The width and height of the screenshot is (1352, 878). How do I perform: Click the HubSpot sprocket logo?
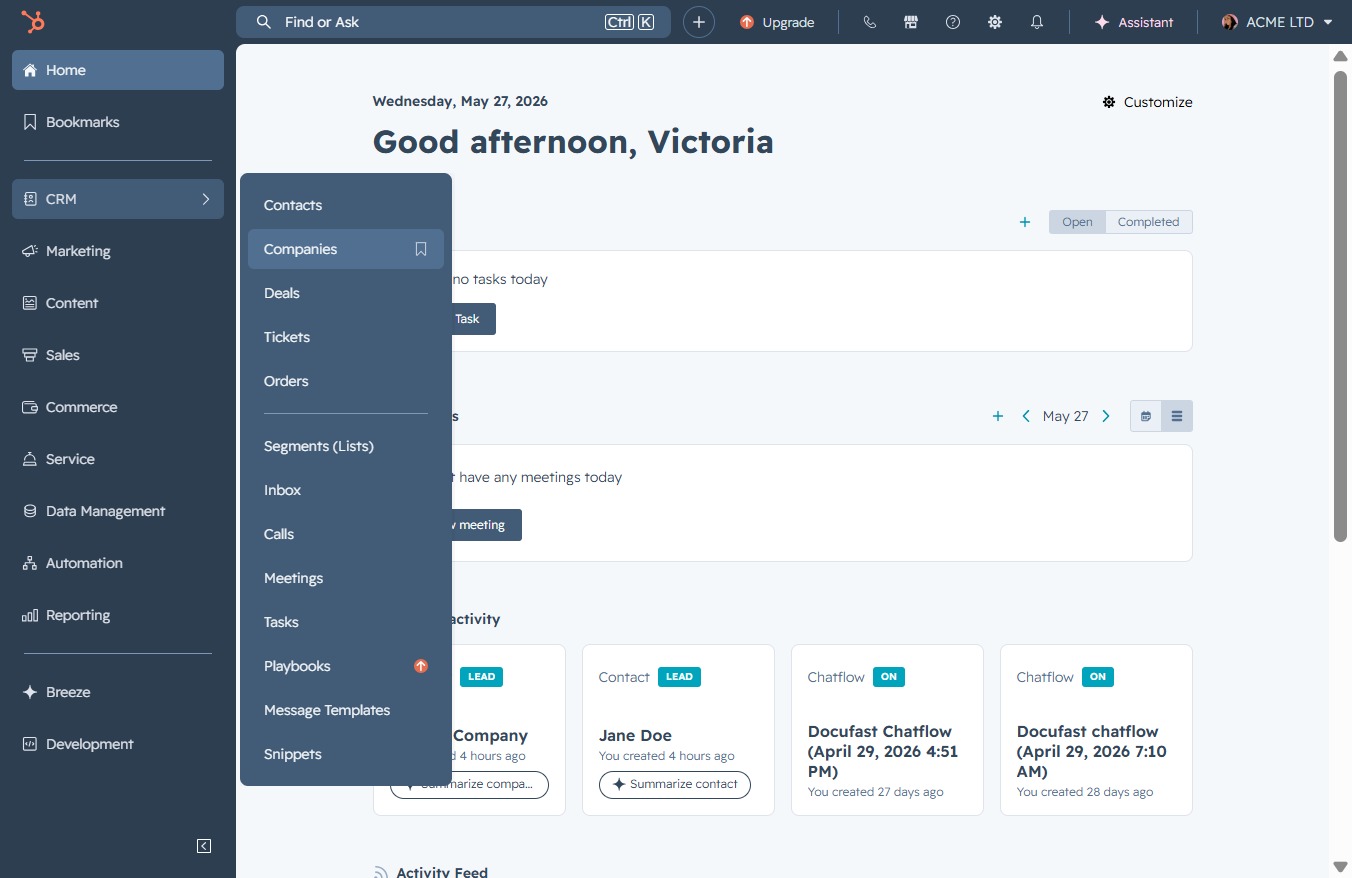(33, 22)
